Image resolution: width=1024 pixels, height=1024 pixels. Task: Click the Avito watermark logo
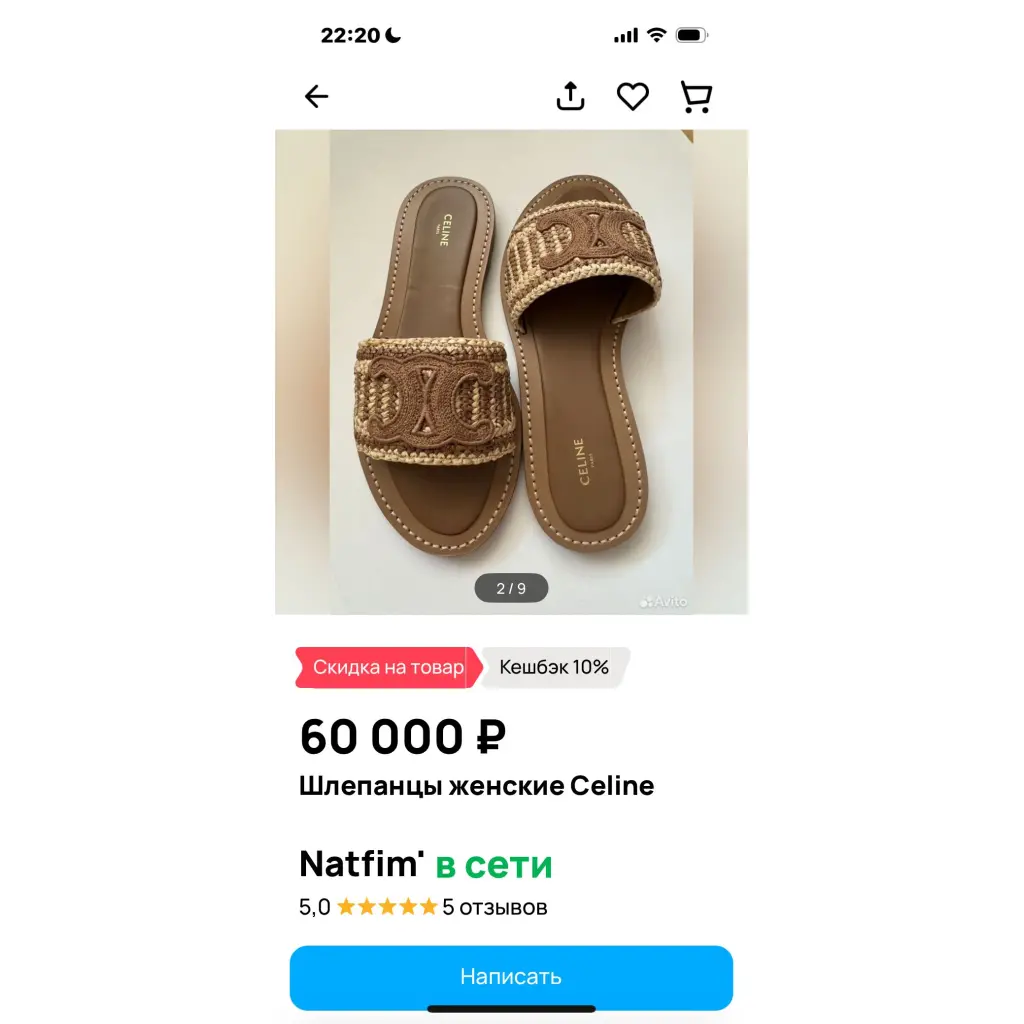[665, 602]
